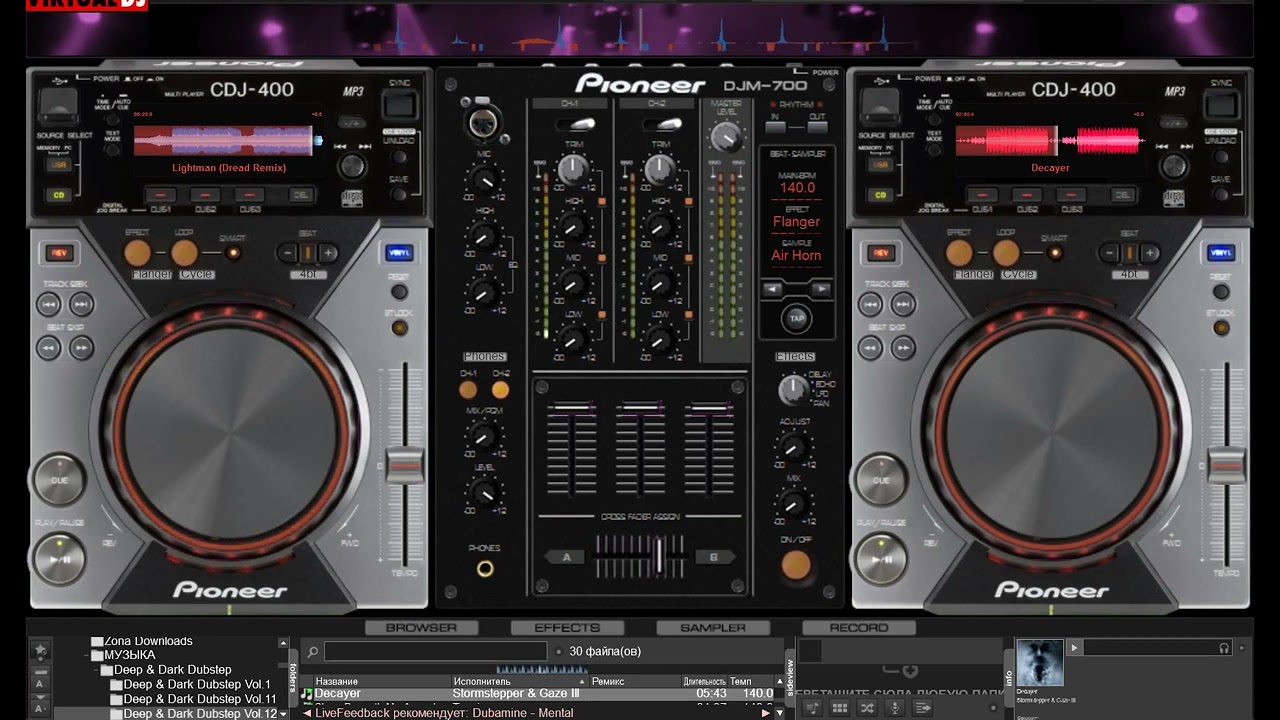Increase beat length on left deck
This screenshot has height=720, width=1280.
(328, 253)
